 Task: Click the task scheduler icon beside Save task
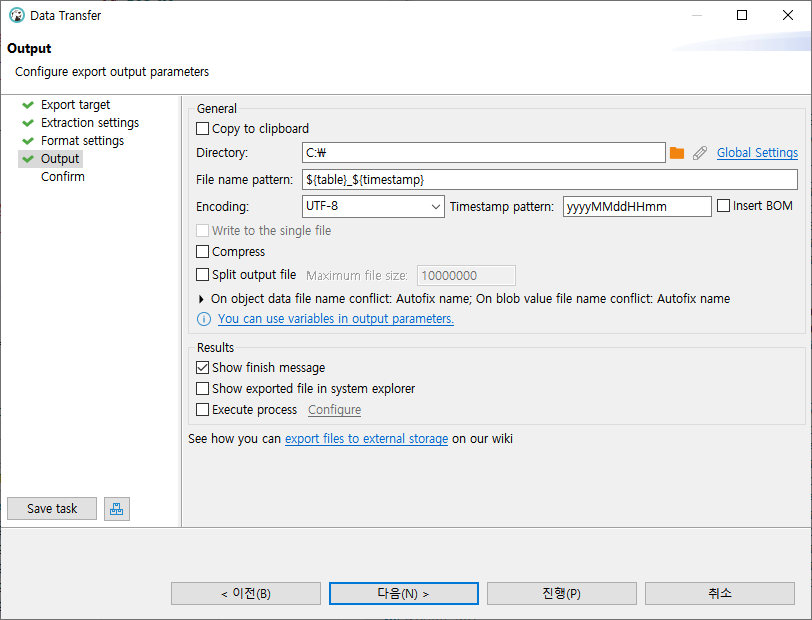coord(117,509)
